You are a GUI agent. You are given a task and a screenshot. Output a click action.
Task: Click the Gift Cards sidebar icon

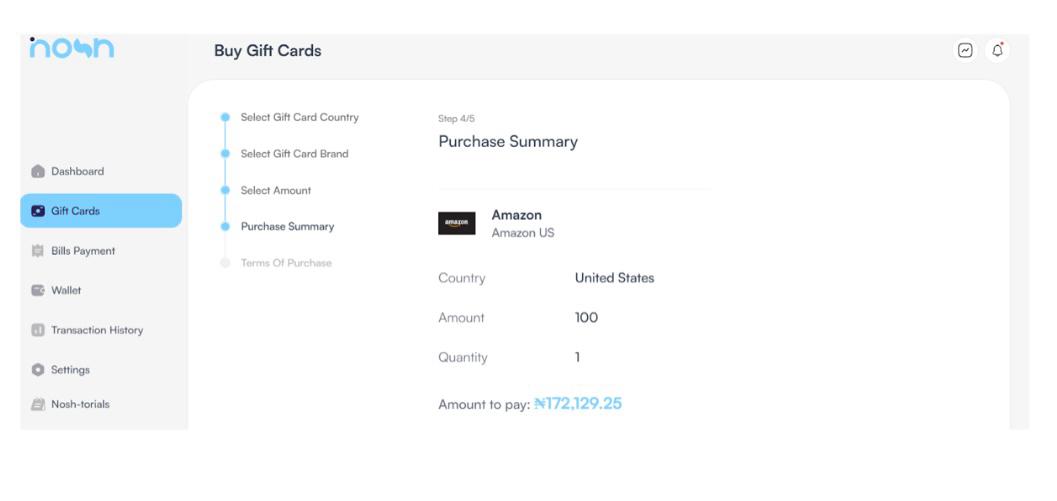point(38,211)
